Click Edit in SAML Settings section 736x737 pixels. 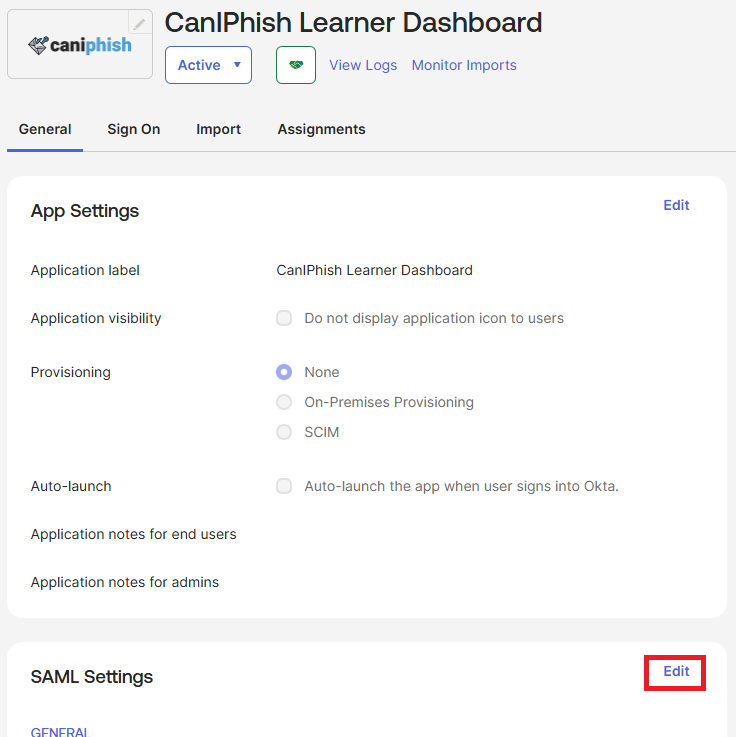tap(676, 671)
